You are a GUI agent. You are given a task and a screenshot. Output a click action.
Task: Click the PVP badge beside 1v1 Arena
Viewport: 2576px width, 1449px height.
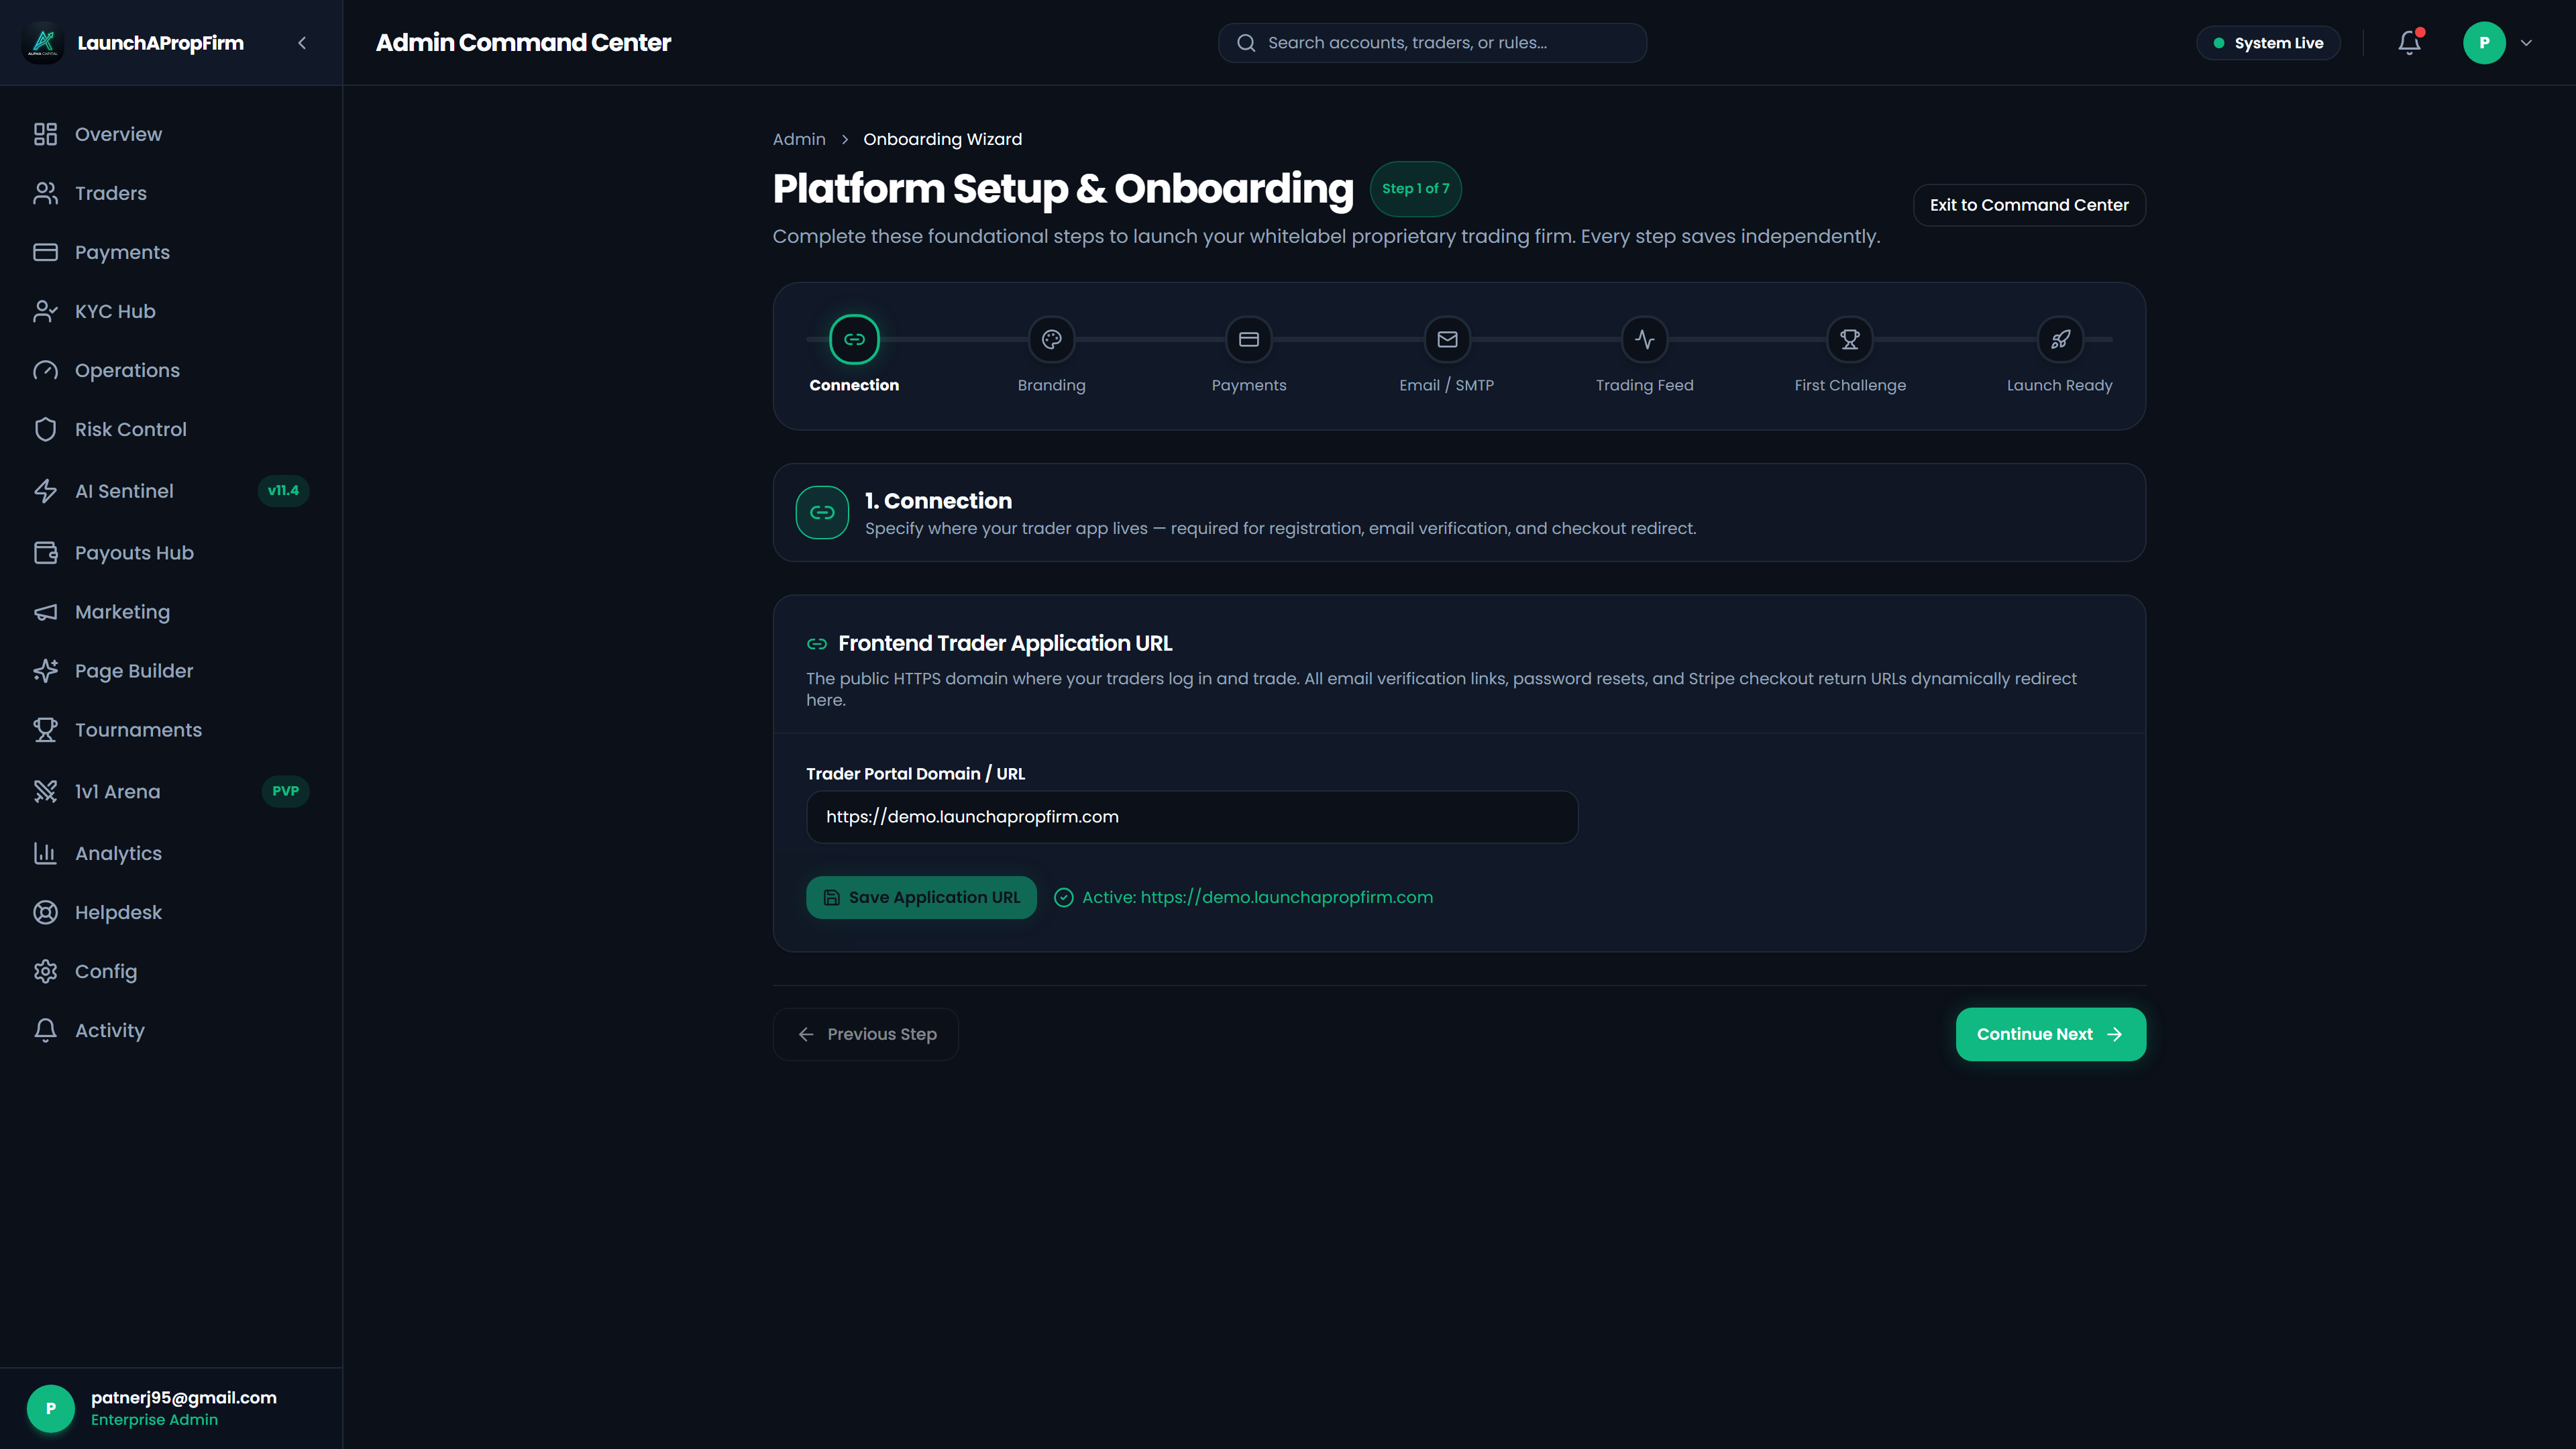pyautogui.click(x=285, y=792)
